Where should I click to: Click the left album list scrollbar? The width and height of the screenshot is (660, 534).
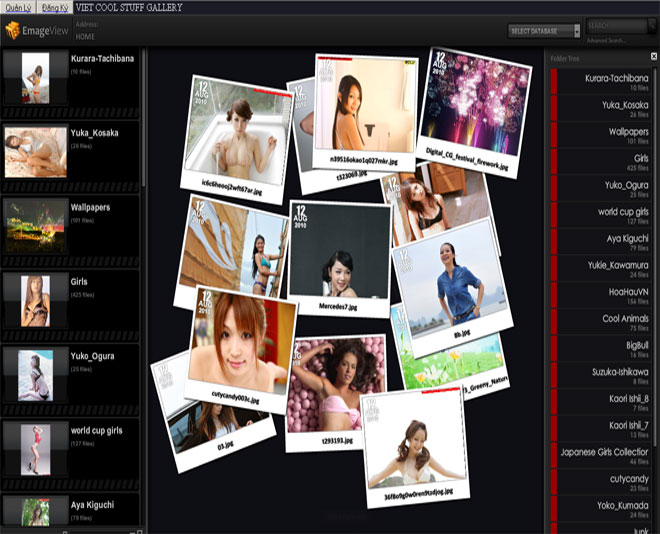click(x=144, y=118)
